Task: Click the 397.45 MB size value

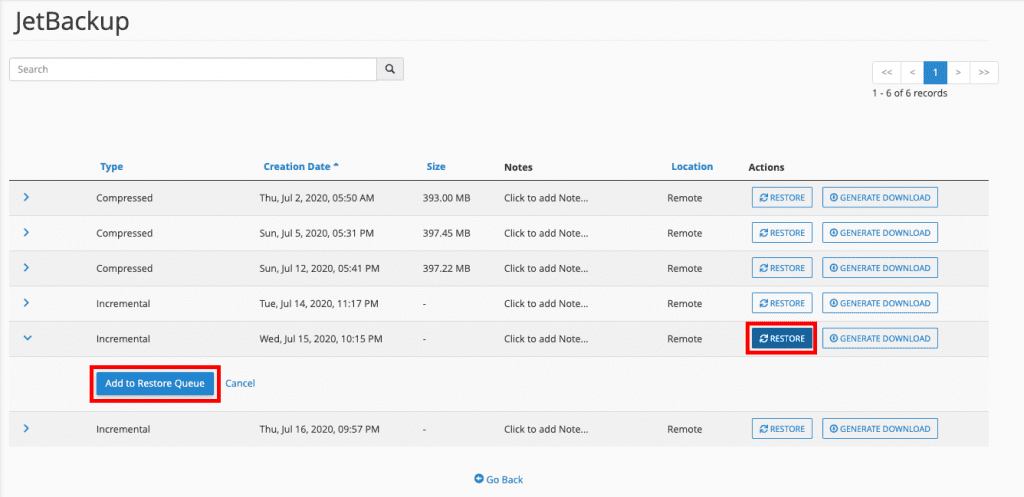Action: click(447, 233)
